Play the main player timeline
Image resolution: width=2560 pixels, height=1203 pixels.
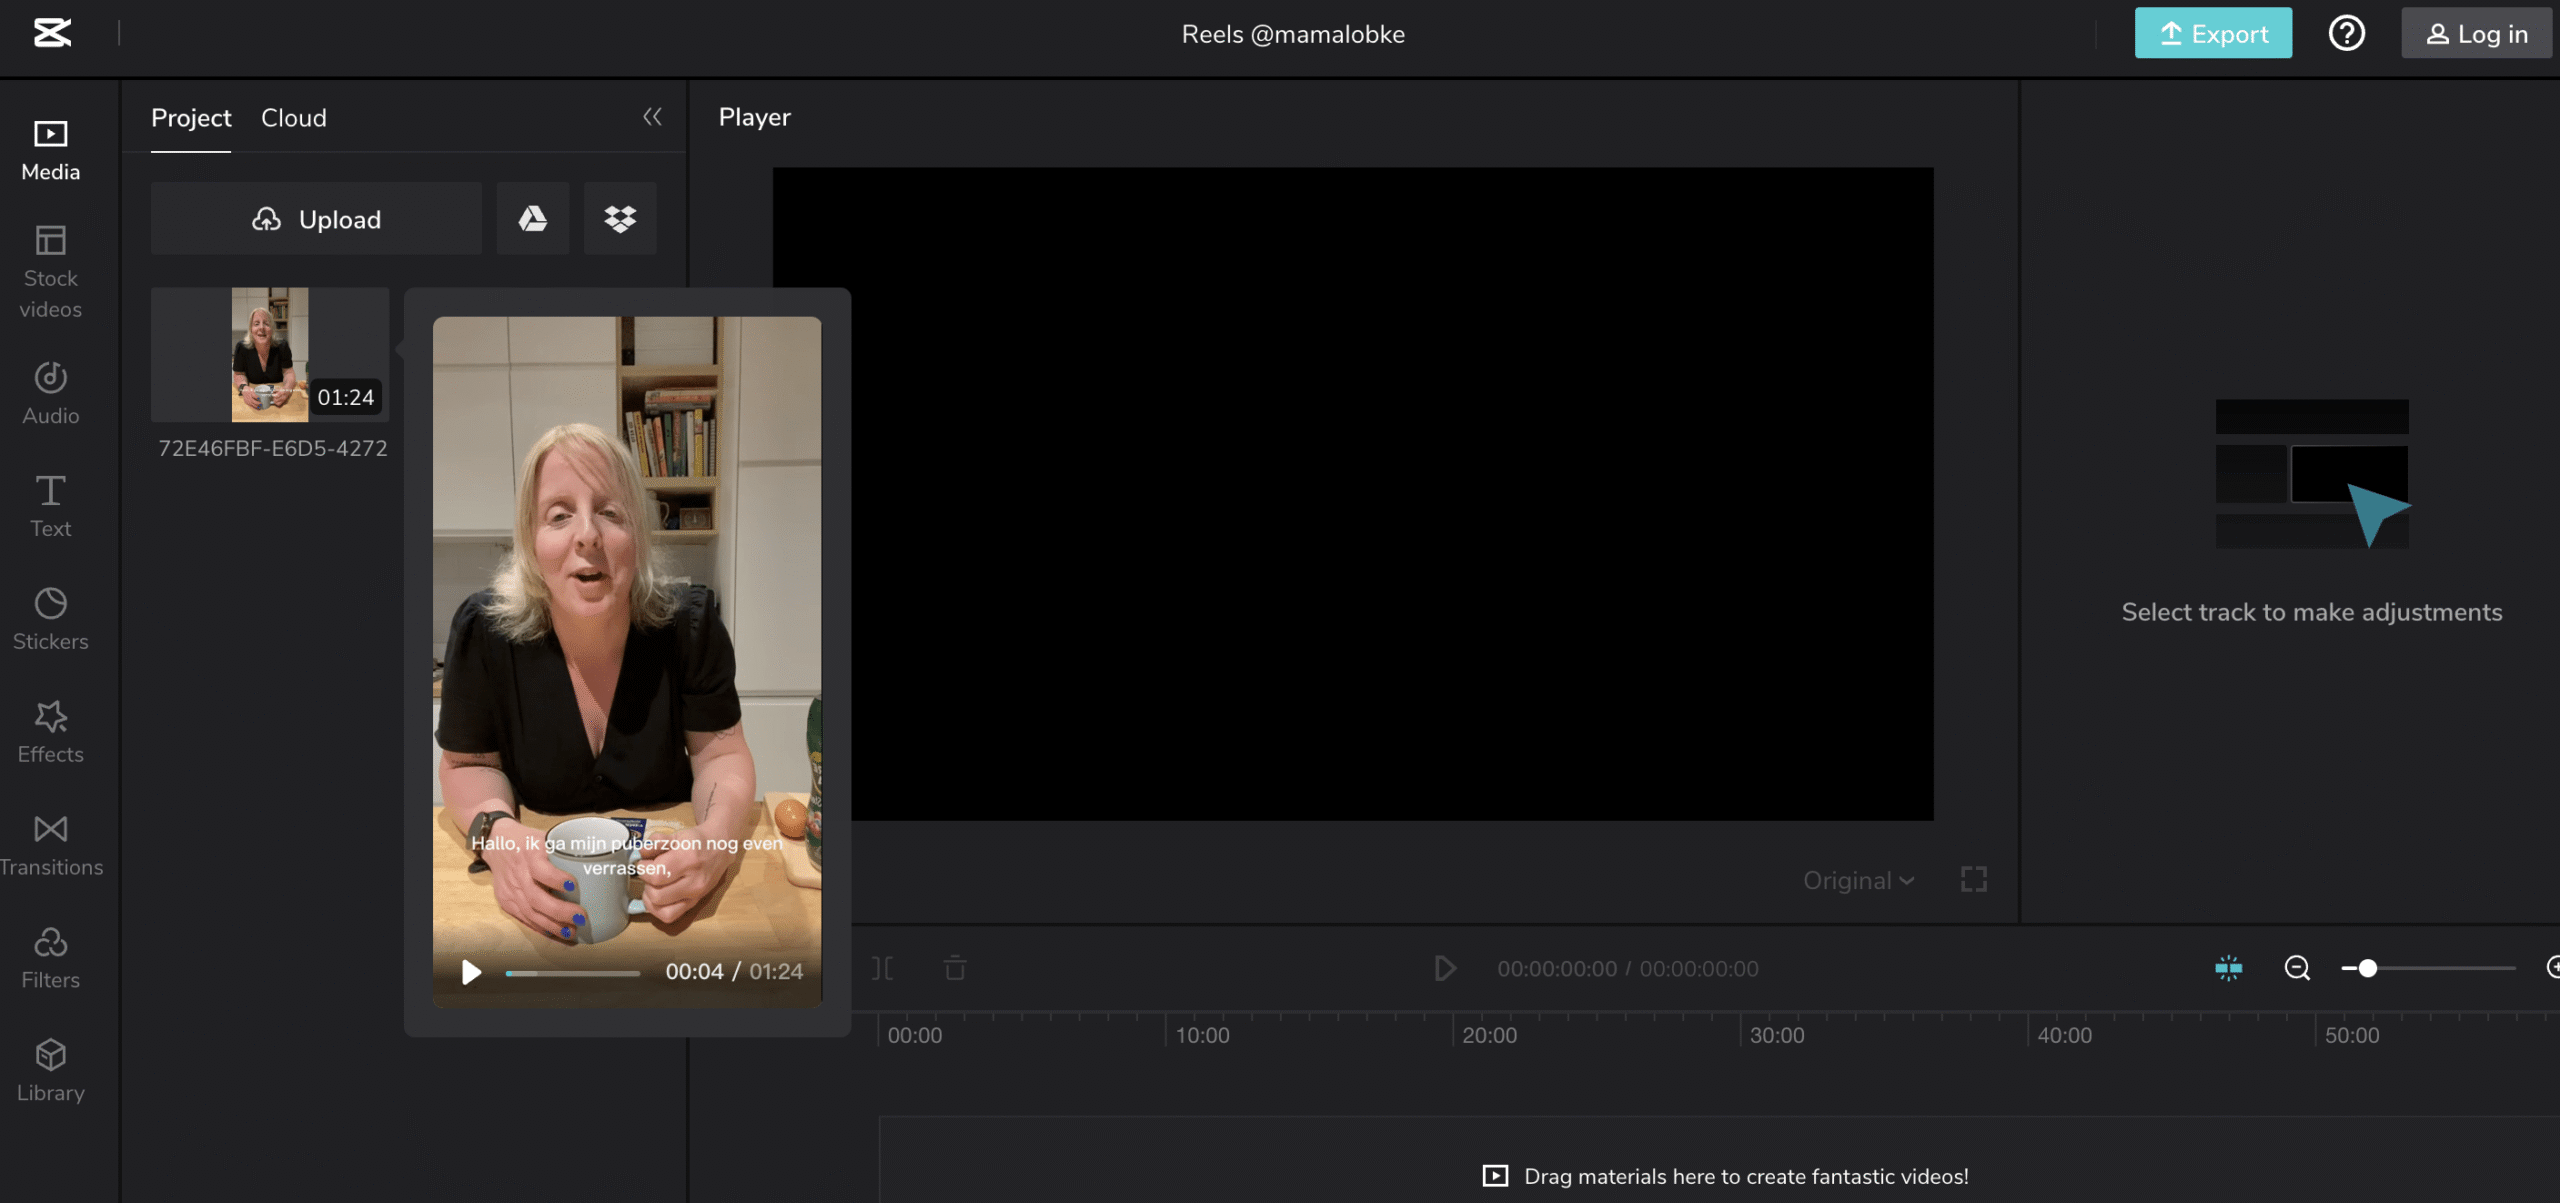click(x=1444, y=968)
